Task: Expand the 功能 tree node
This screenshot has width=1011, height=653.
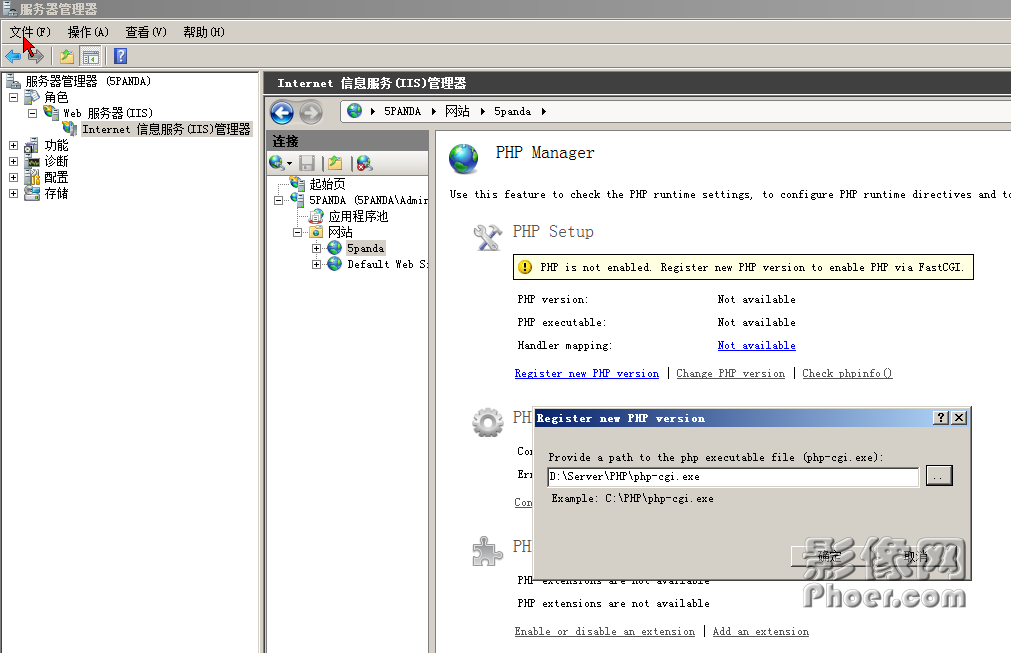Action: pos(14,146)
